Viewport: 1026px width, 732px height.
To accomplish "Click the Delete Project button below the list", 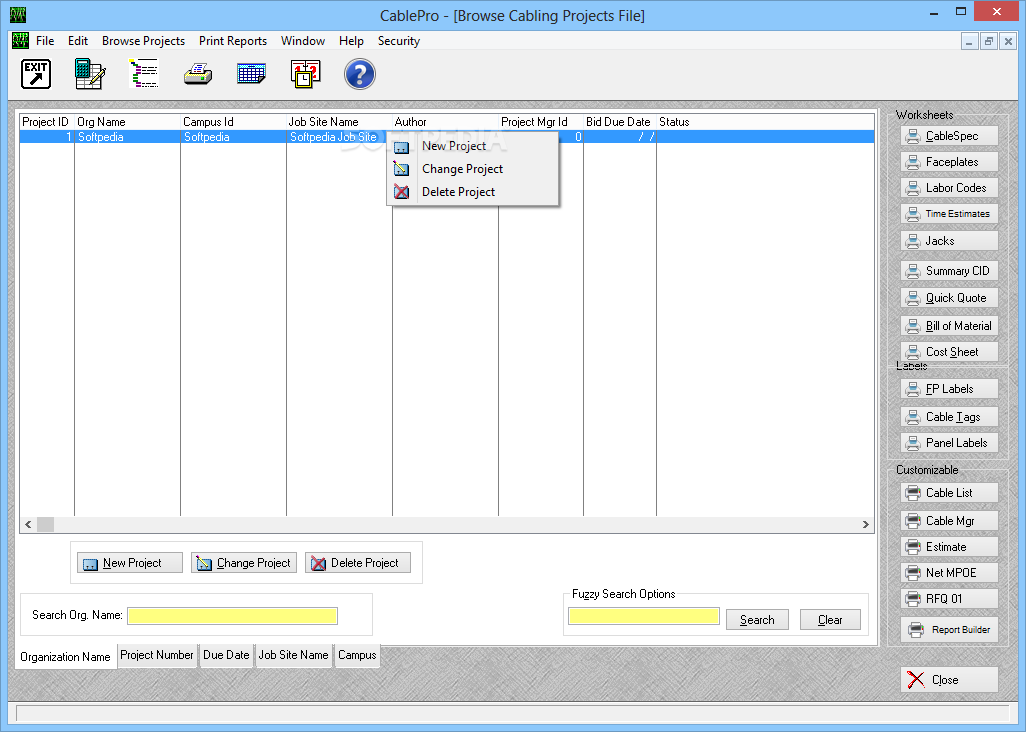I will click(358, 563).
